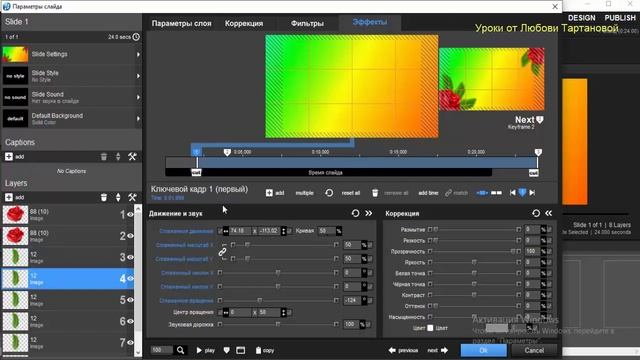640x360 pixels.
Task: Toggle visibility of layer 5
Action: [x=130, y=300]
